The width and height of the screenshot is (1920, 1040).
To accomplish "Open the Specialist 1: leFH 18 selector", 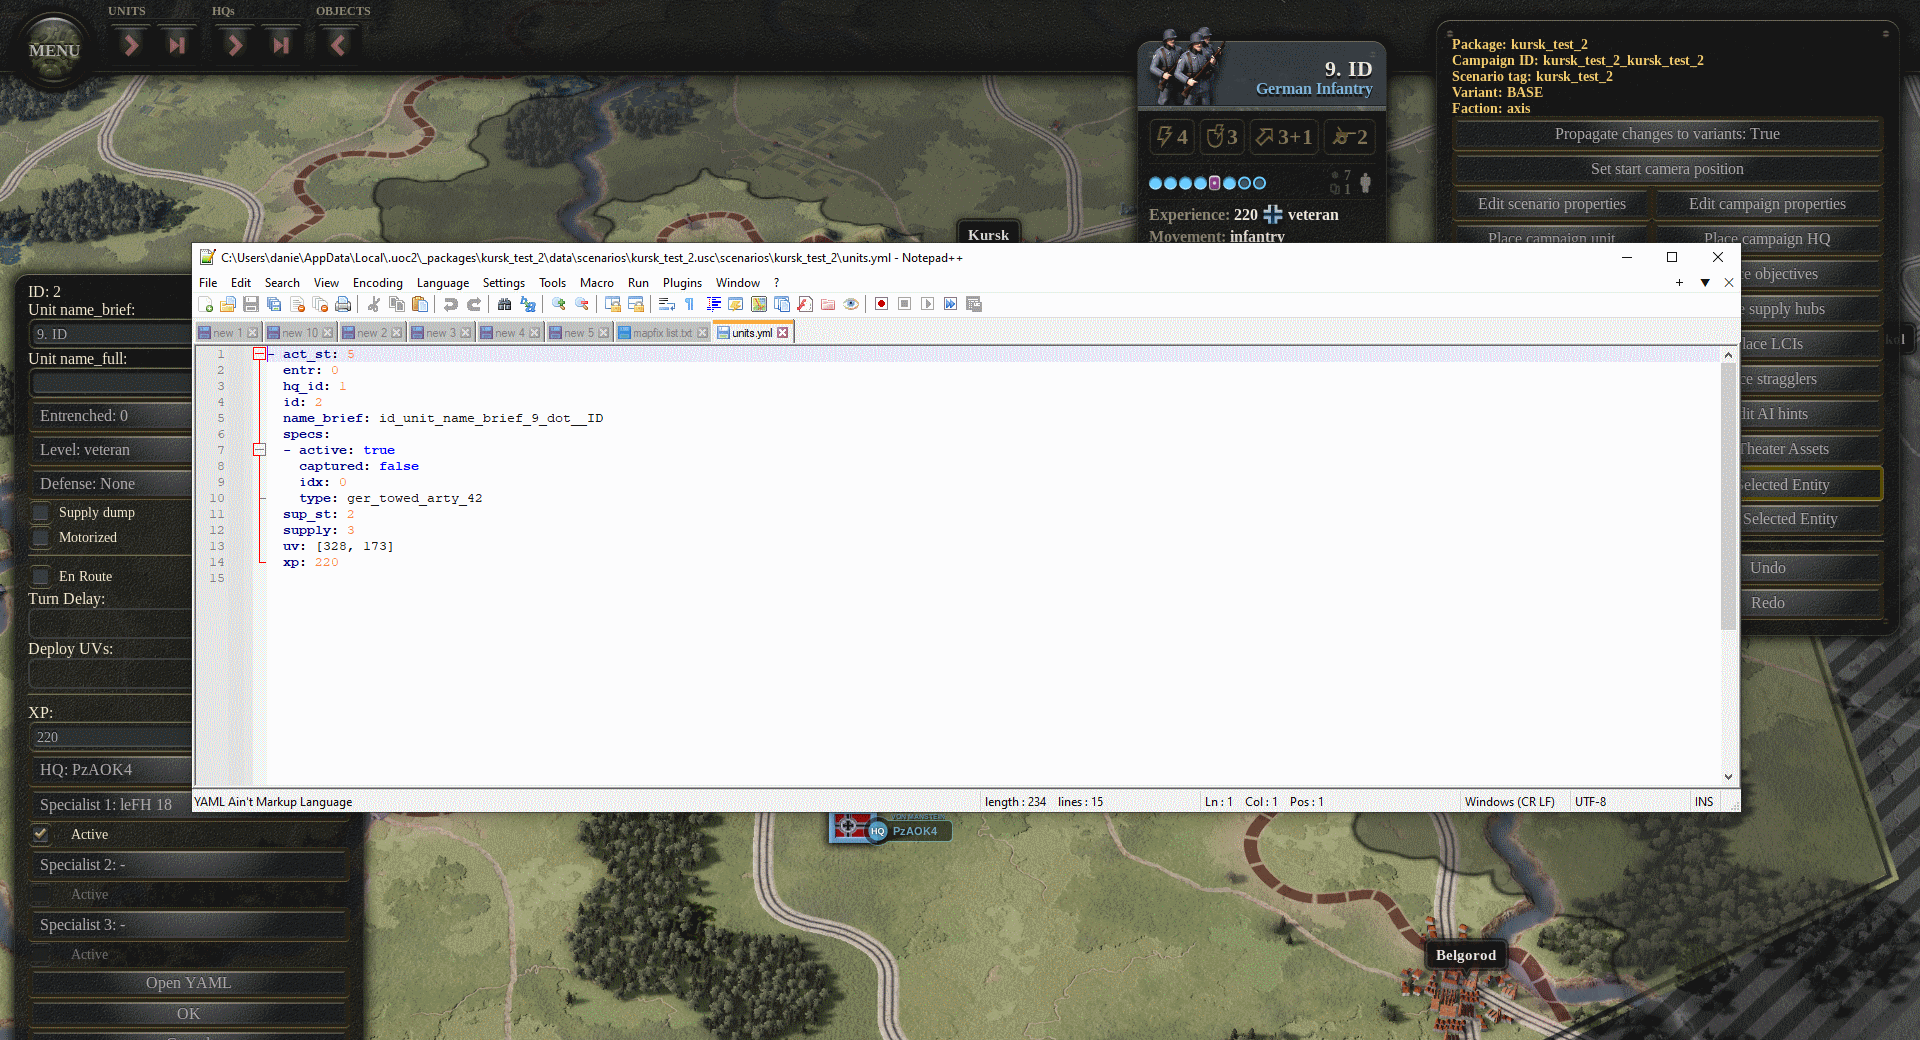I will [x=111, y=805].
